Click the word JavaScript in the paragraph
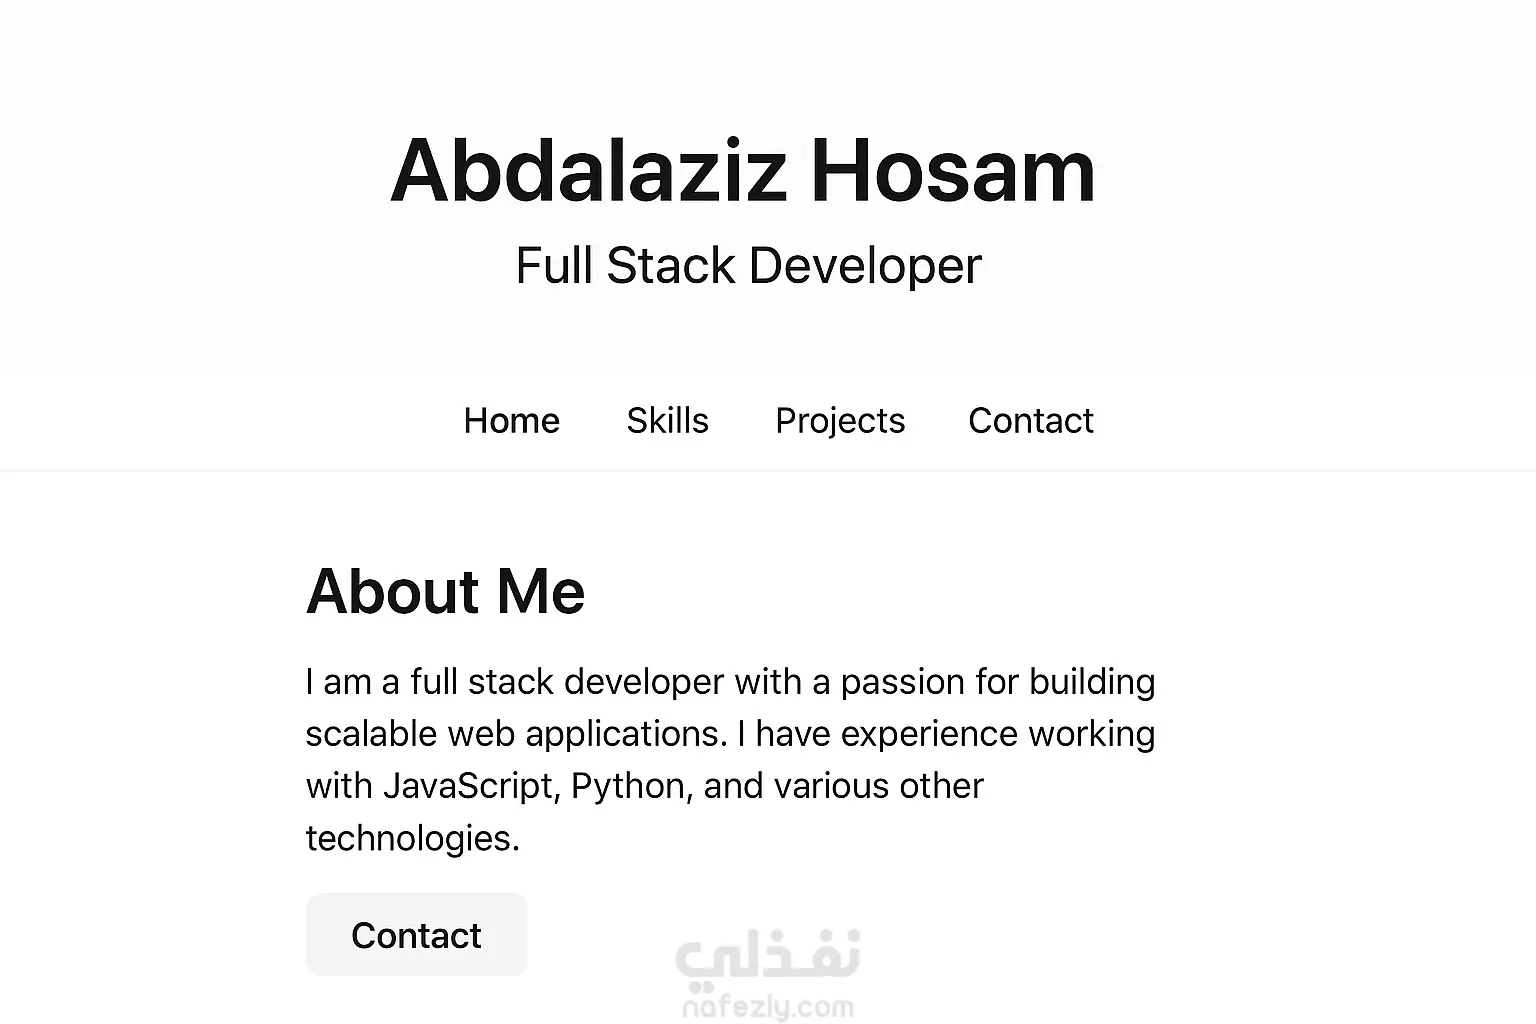1536x1024 pixels. pyautogui.click(x=468, y=786)
